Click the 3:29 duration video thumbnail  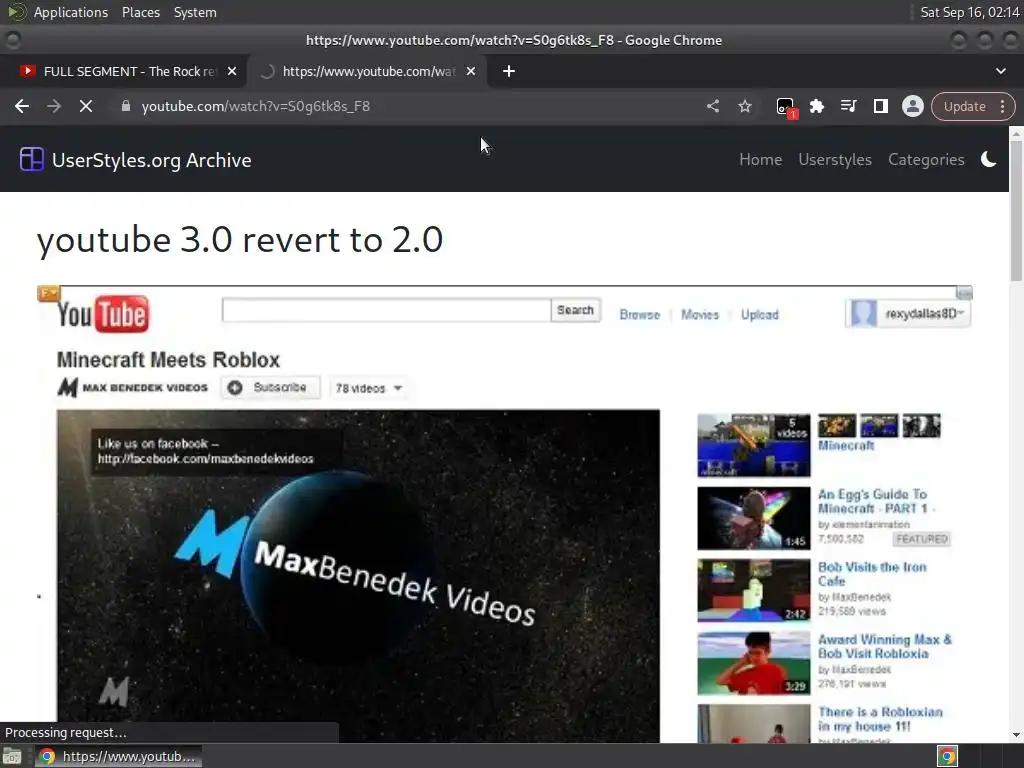pos(754,664)
